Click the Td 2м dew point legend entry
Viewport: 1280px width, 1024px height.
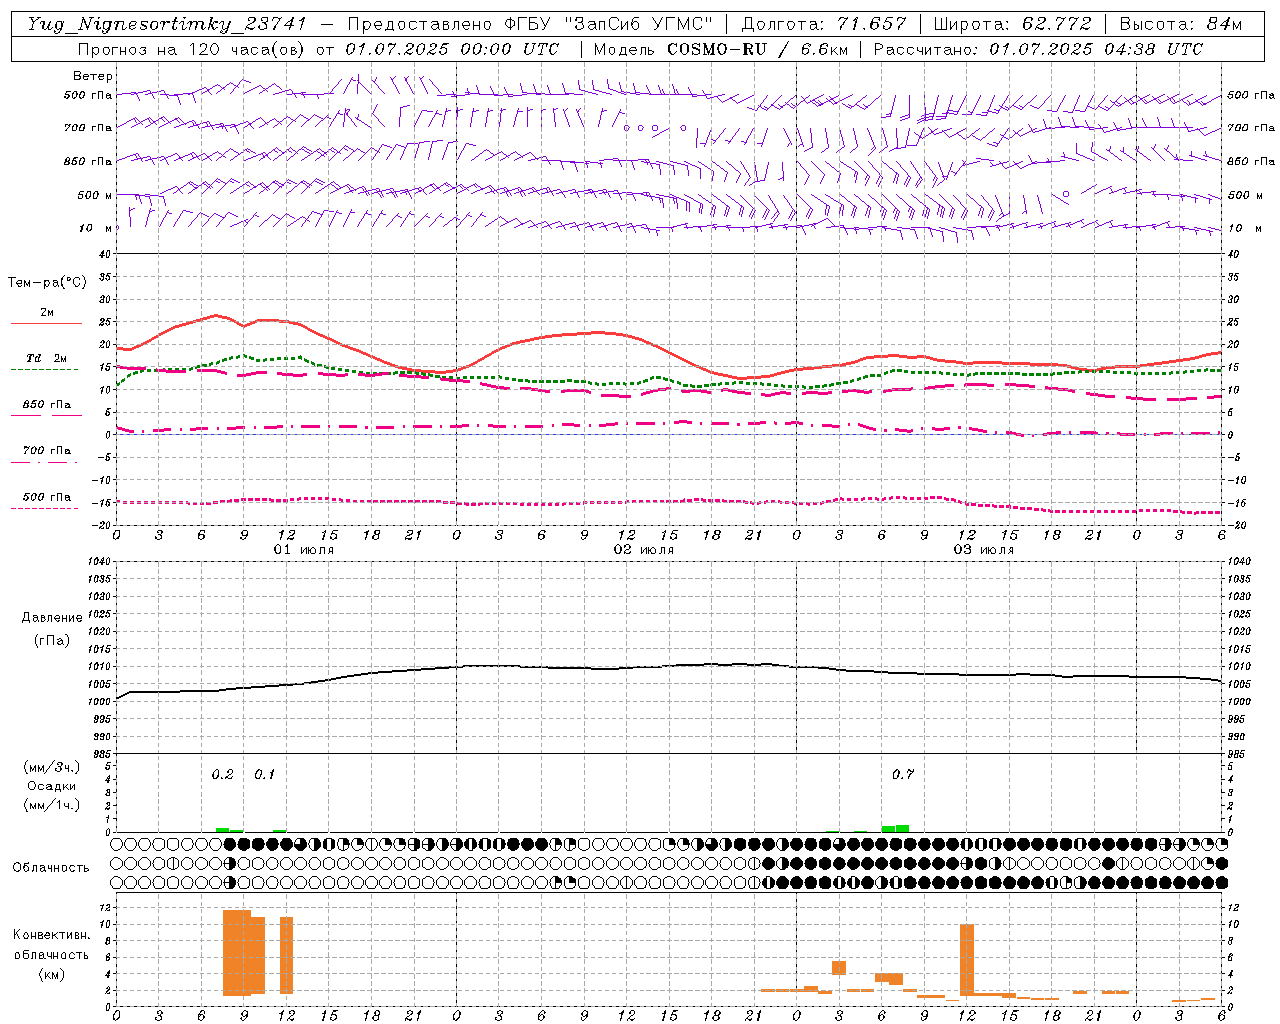tap(46, 358)
